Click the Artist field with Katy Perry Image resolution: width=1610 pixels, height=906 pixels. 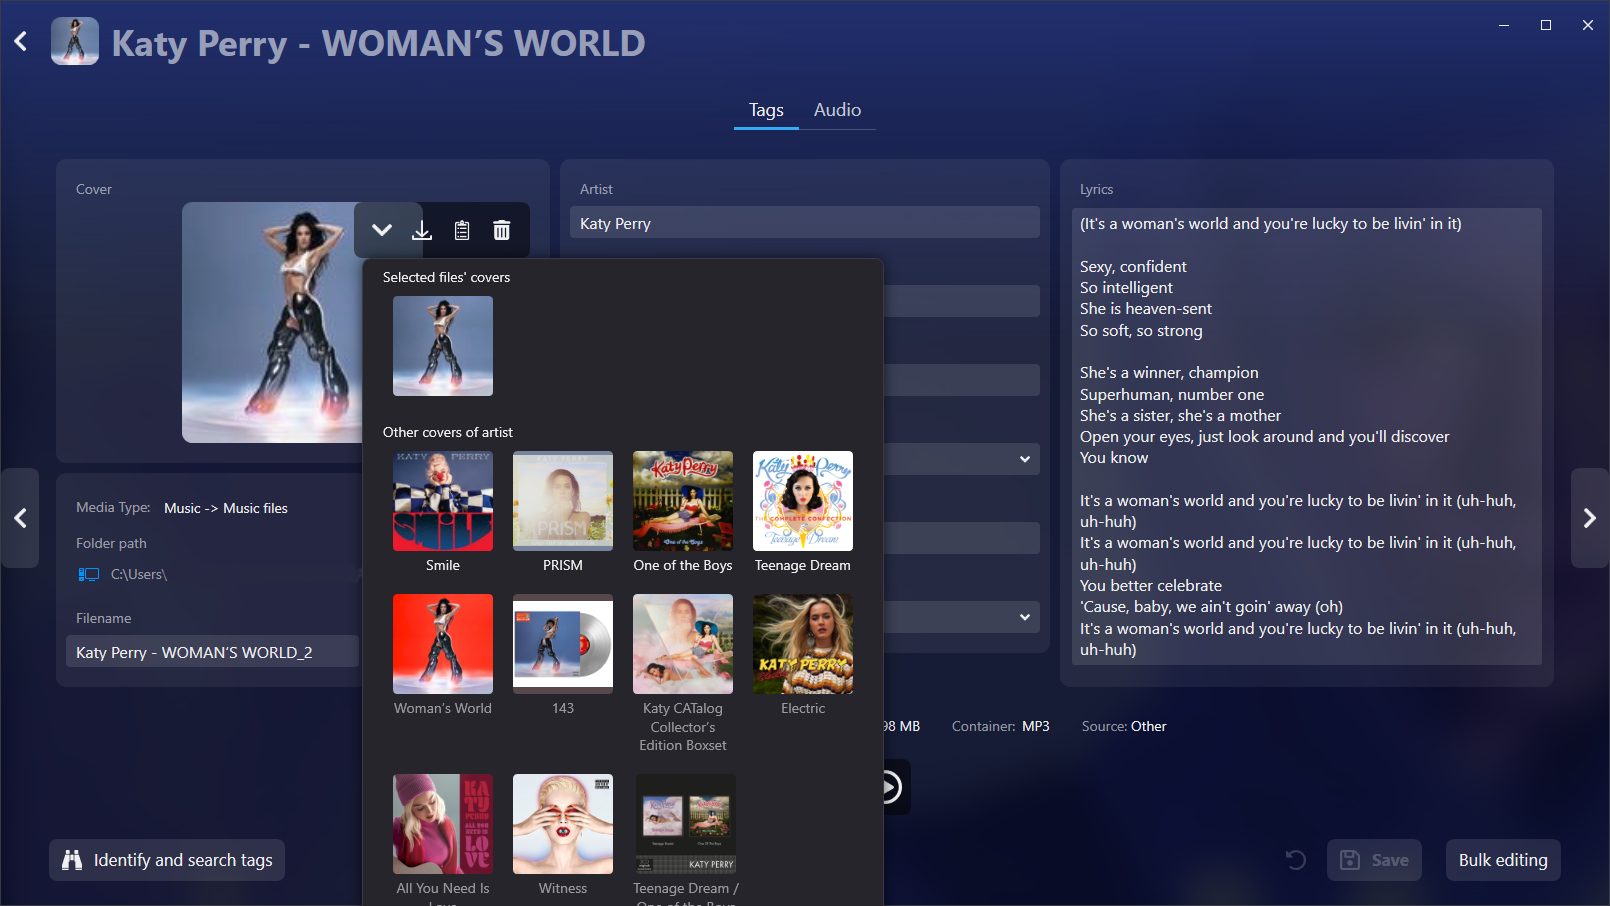coord(804,223)
